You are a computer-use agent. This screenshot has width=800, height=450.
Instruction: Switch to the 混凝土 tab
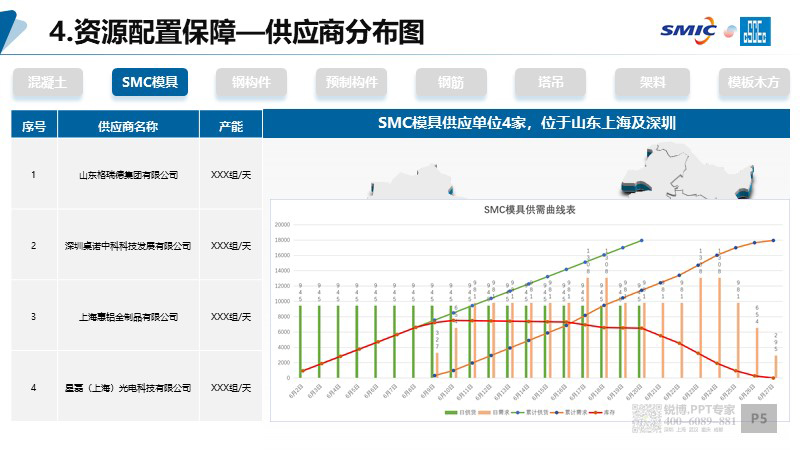(x=49, y=82)
